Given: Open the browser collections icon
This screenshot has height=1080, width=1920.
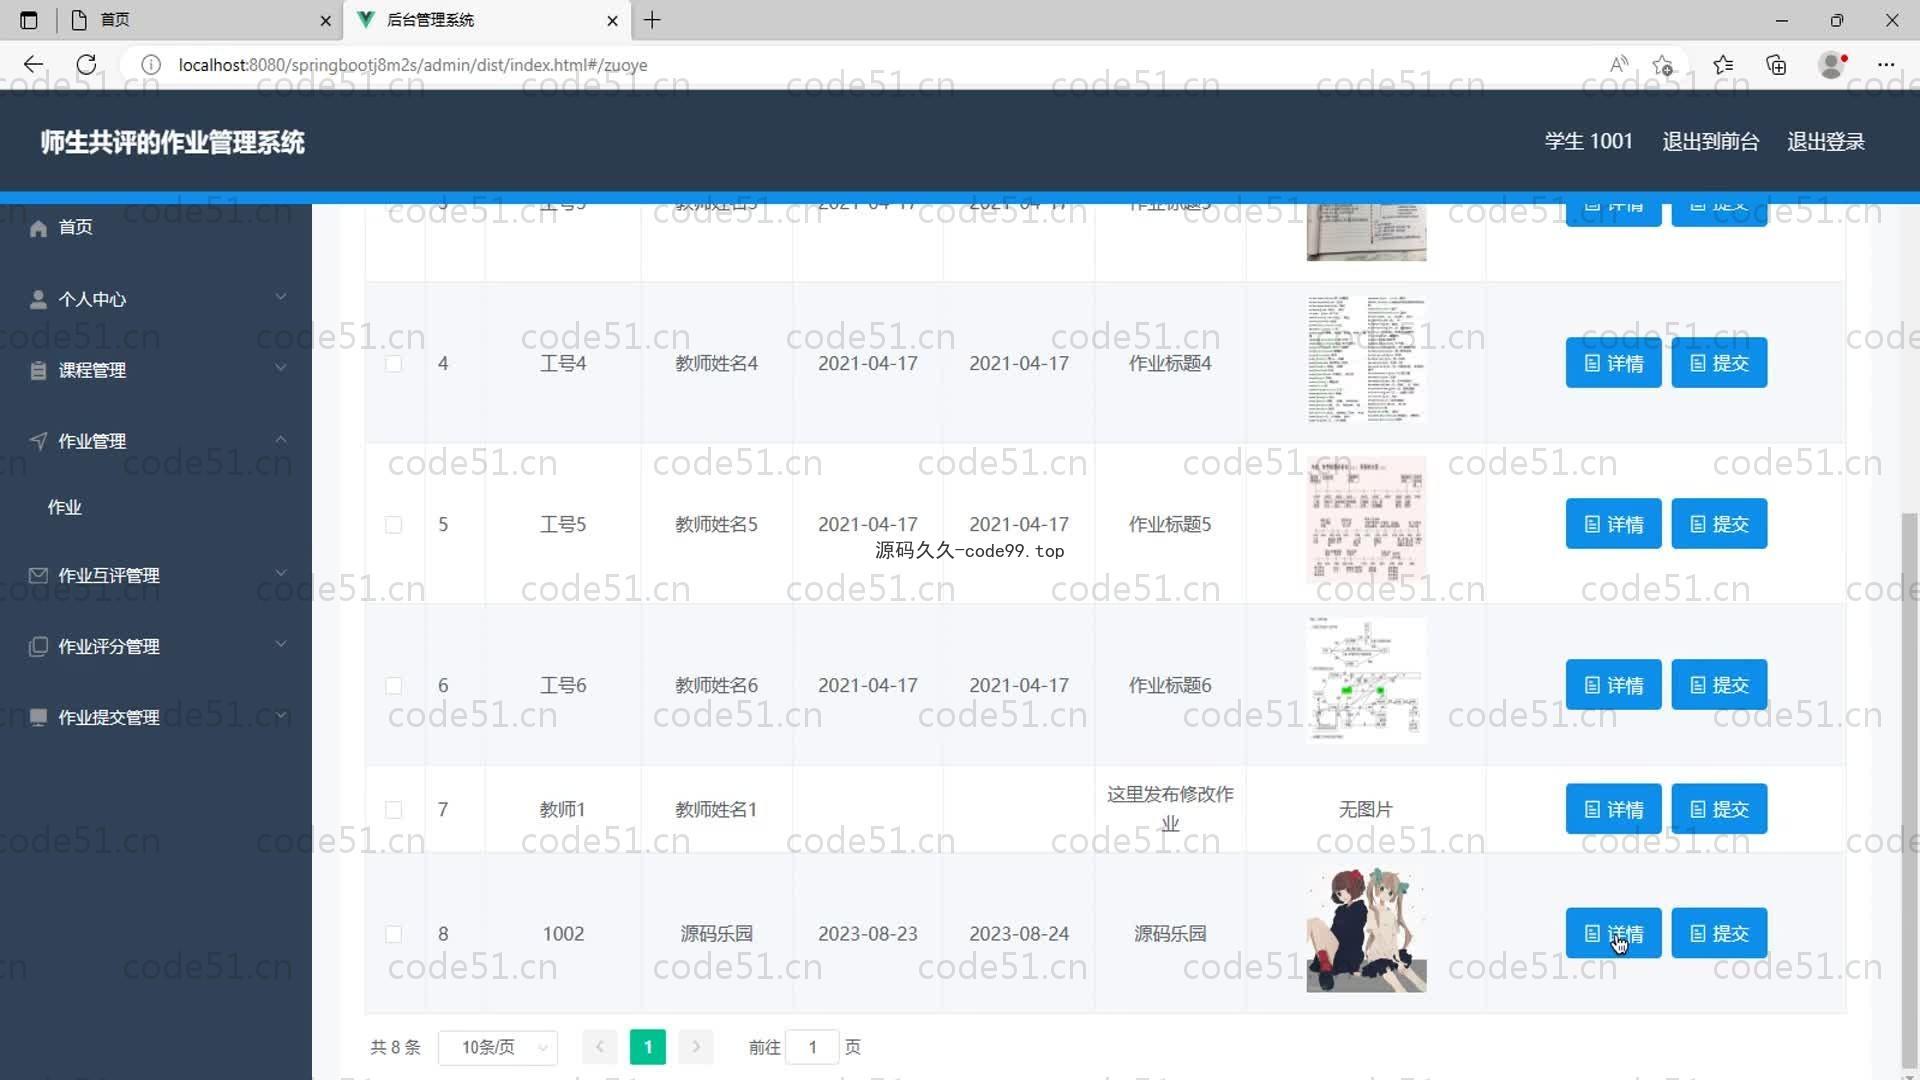Looking at the screenshot, I should tap(1776, 65).
